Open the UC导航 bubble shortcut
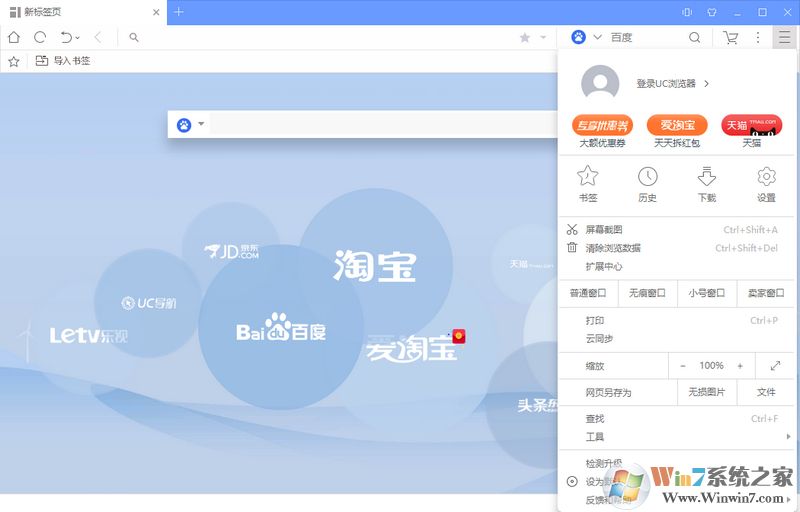The width and height of the screenshot is (800, 512). 148,303
